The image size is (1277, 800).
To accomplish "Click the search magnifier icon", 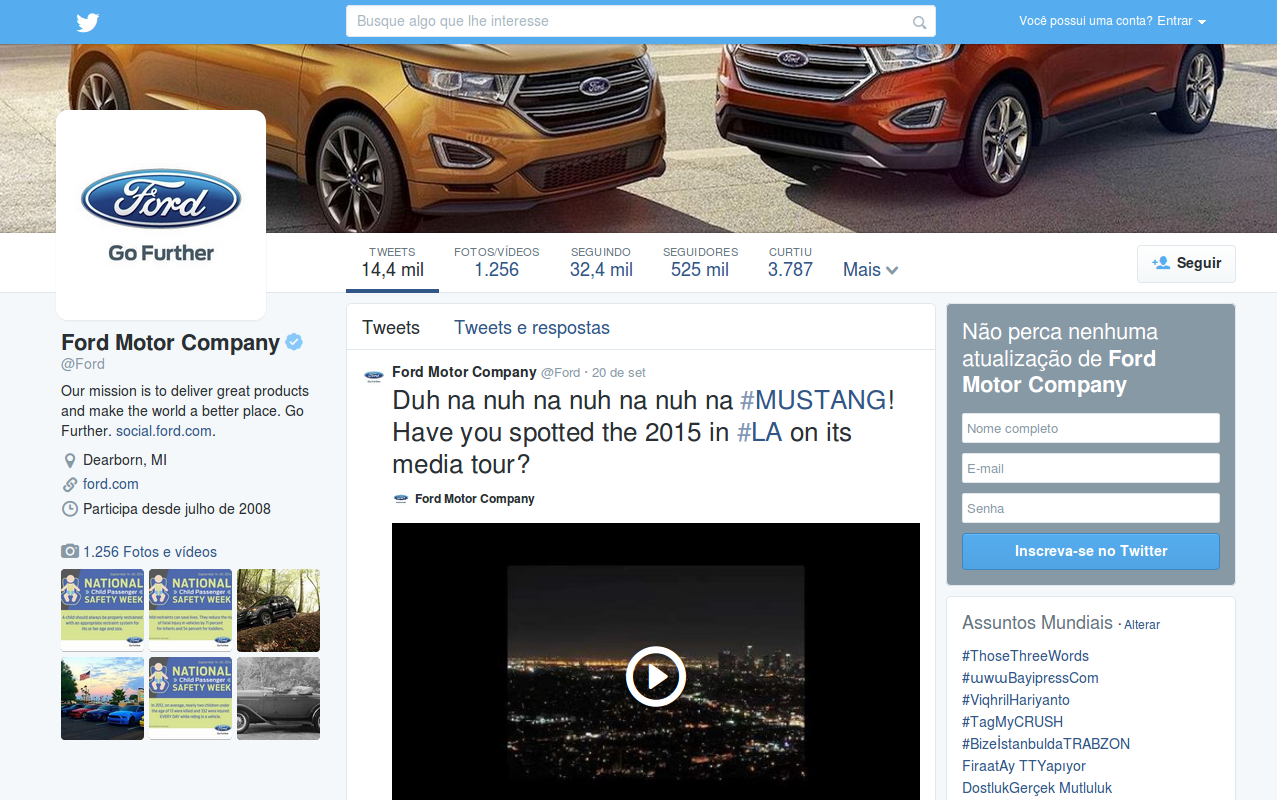I will [x=920, y=22].
